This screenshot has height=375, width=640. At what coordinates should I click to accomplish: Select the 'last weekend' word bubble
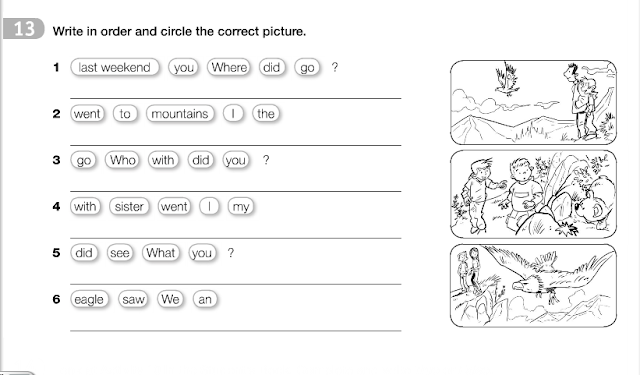tap(115, 67)
